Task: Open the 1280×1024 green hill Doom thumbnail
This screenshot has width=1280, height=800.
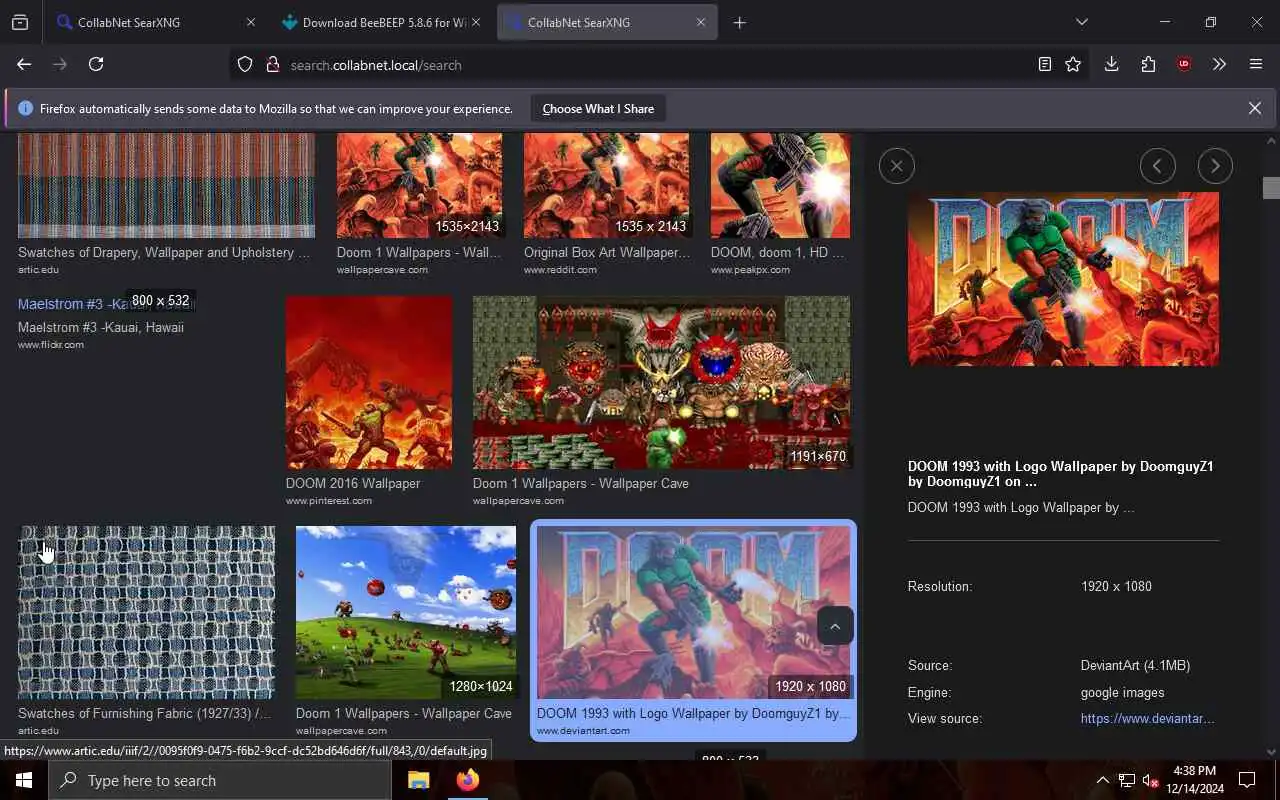Action: 406,612
